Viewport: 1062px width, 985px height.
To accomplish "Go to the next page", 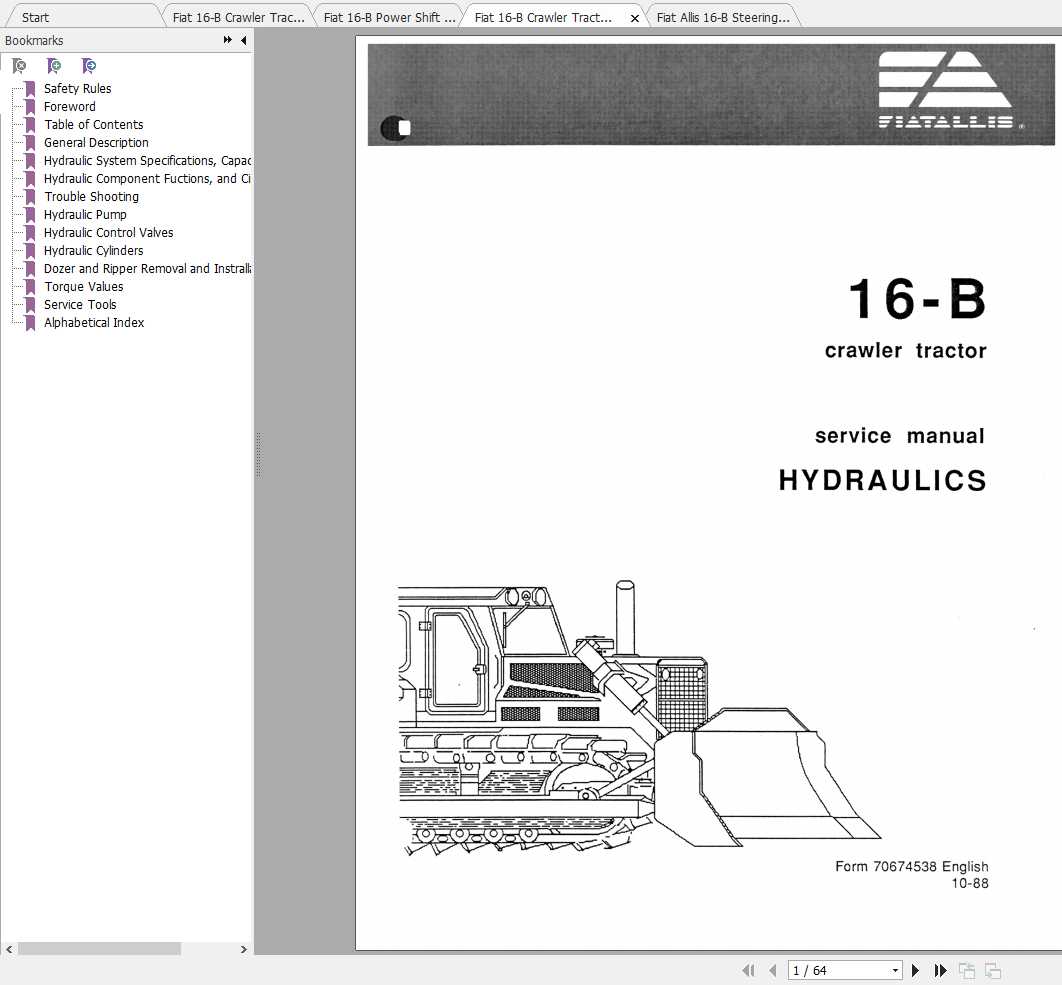I will (916, 970).
